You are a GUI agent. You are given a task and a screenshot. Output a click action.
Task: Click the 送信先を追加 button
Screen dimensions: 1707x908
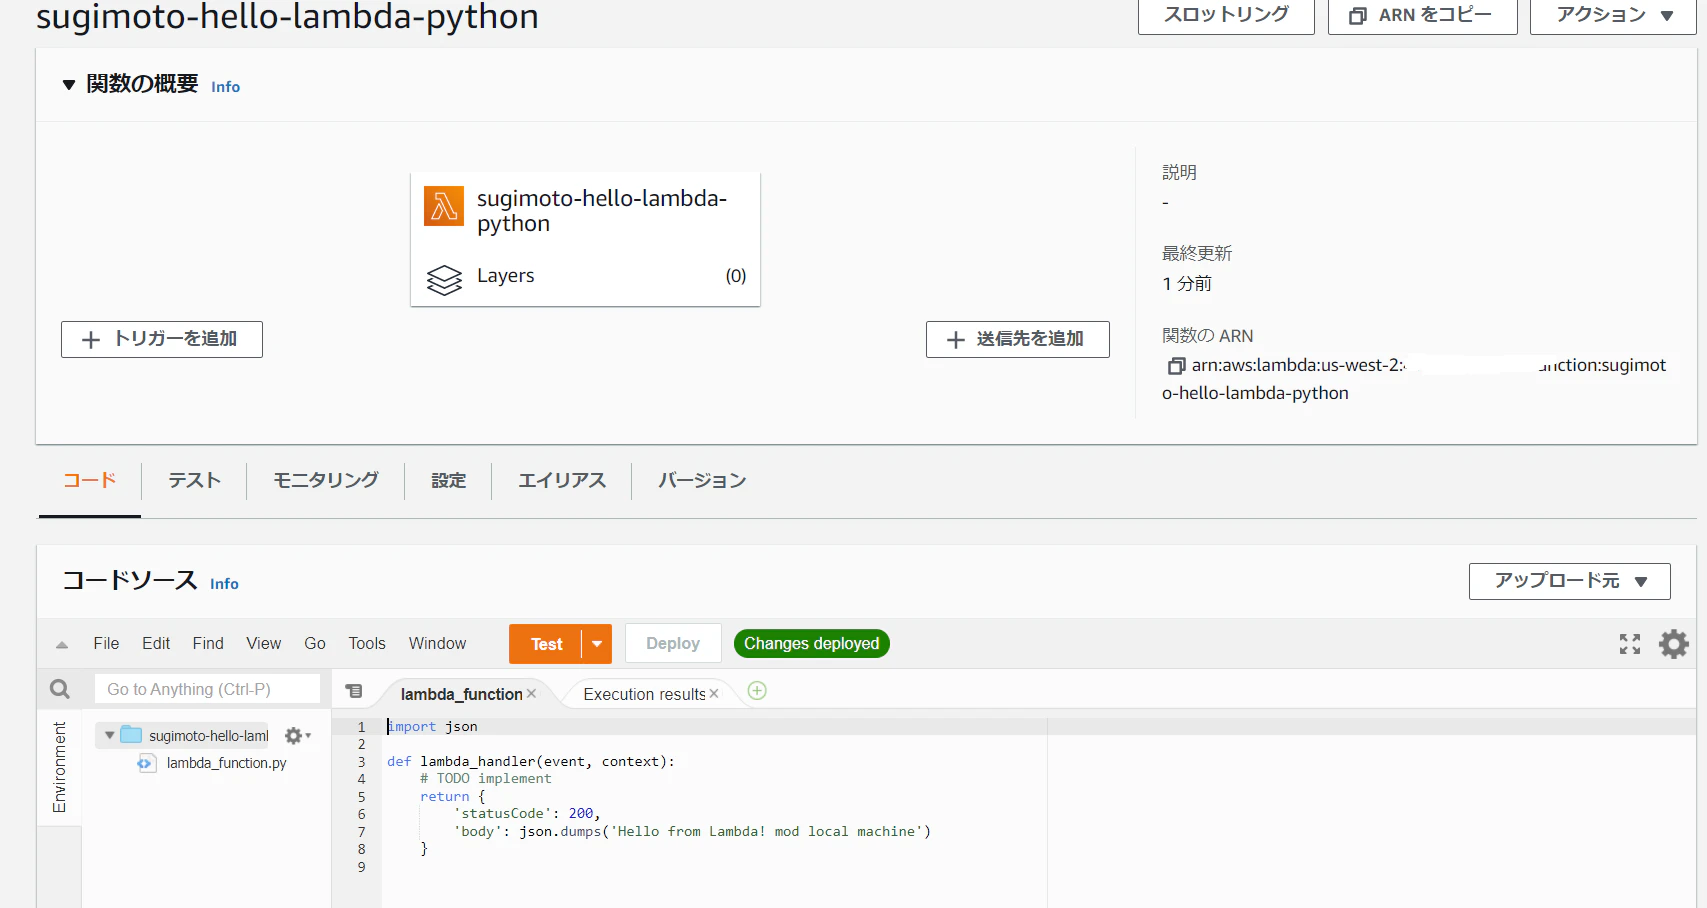click(x=1017, y=339)
